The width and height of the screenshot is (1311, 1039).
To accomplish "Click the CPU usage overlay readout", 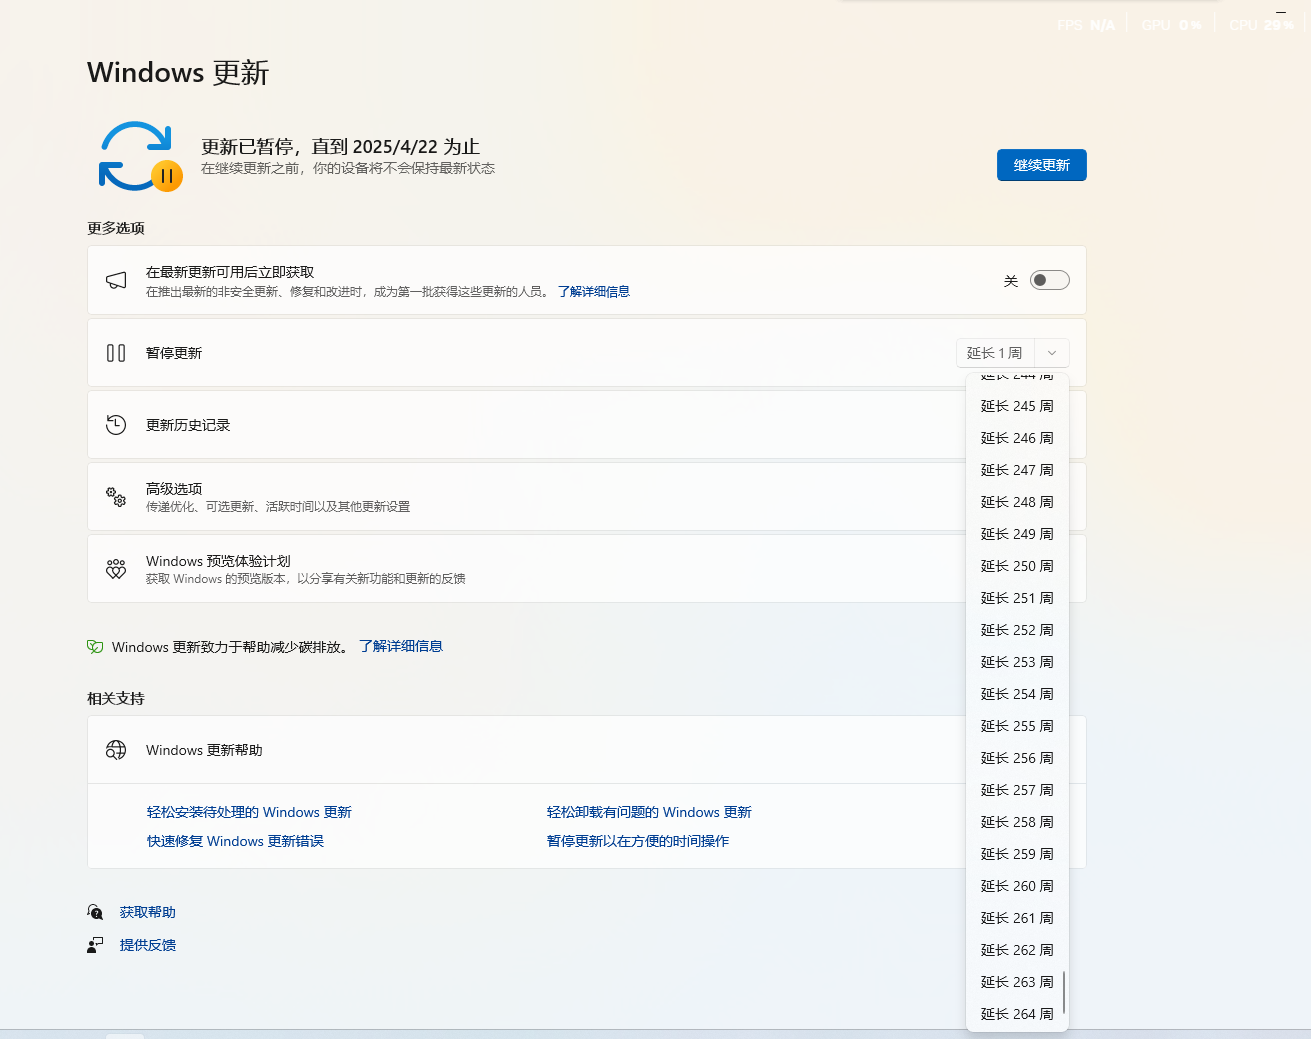I will pos(1261,25).
